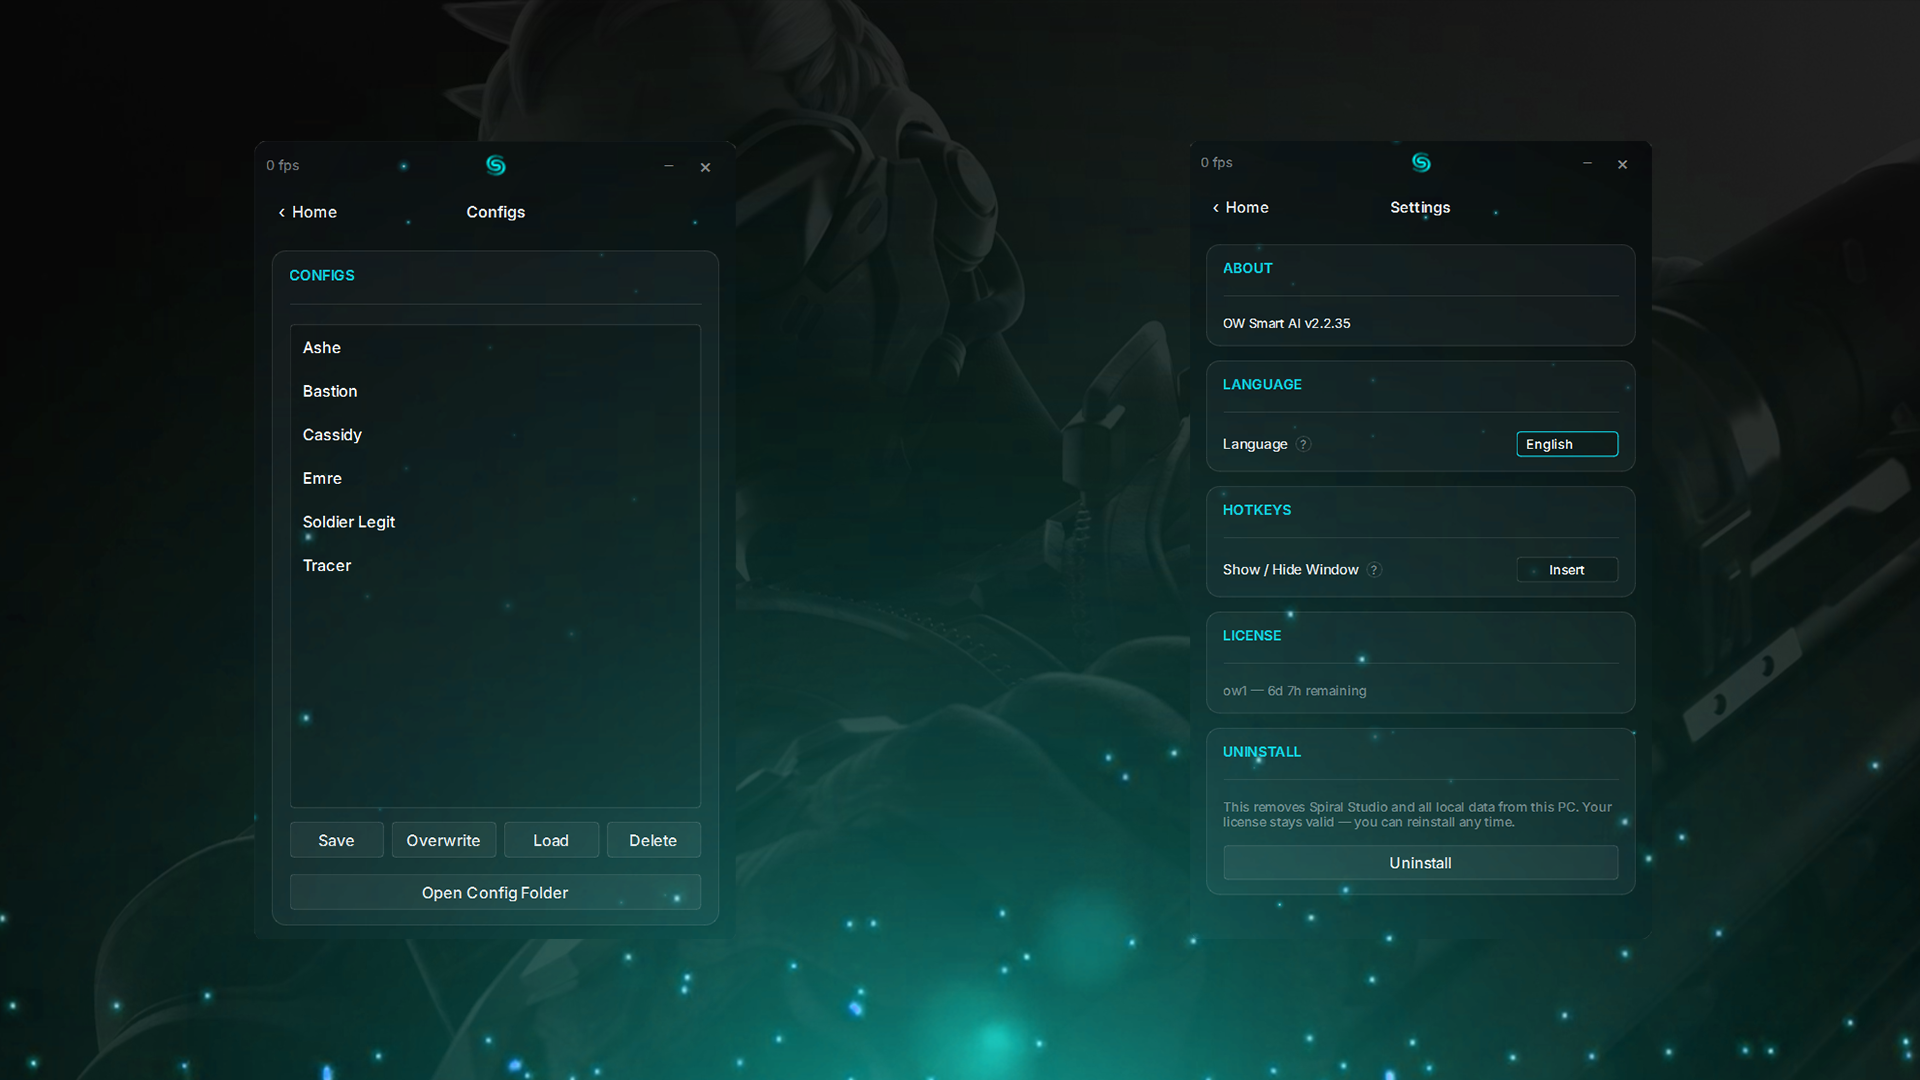Click the Show / Hide Window label
Image resolution: width=1920 pixels, height=1080 pixels.
tap(1290, 570)
